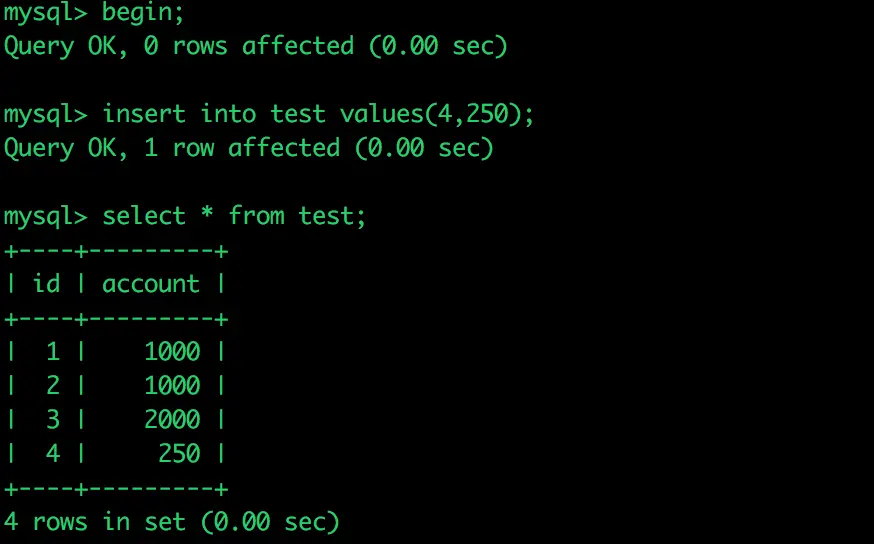Click the account value 250
The height and width of the screenshot is (544, 874).
pyautogui.click(x=179, y=454)
